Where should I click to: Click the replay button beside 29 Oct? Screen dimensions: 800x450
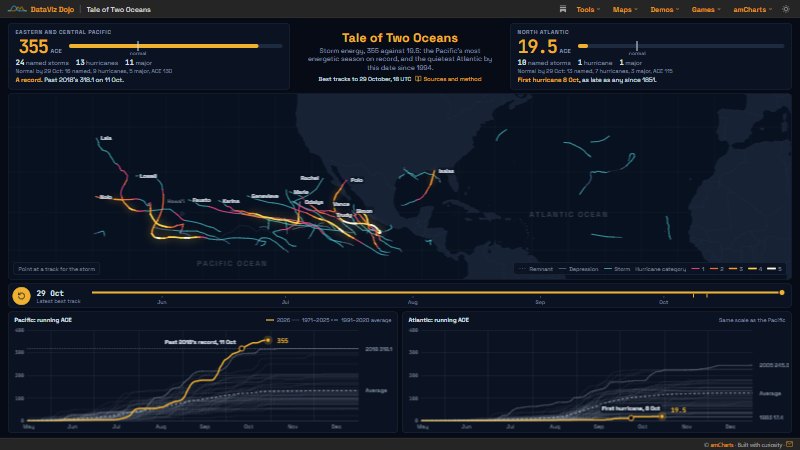pos(21,296)
